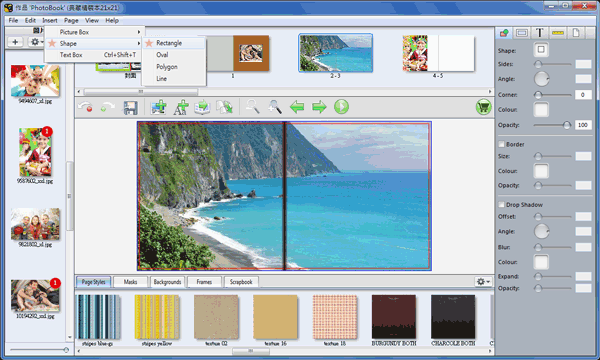Click the Corner value field
Screen dimensions: 600x360
(583, 94)
